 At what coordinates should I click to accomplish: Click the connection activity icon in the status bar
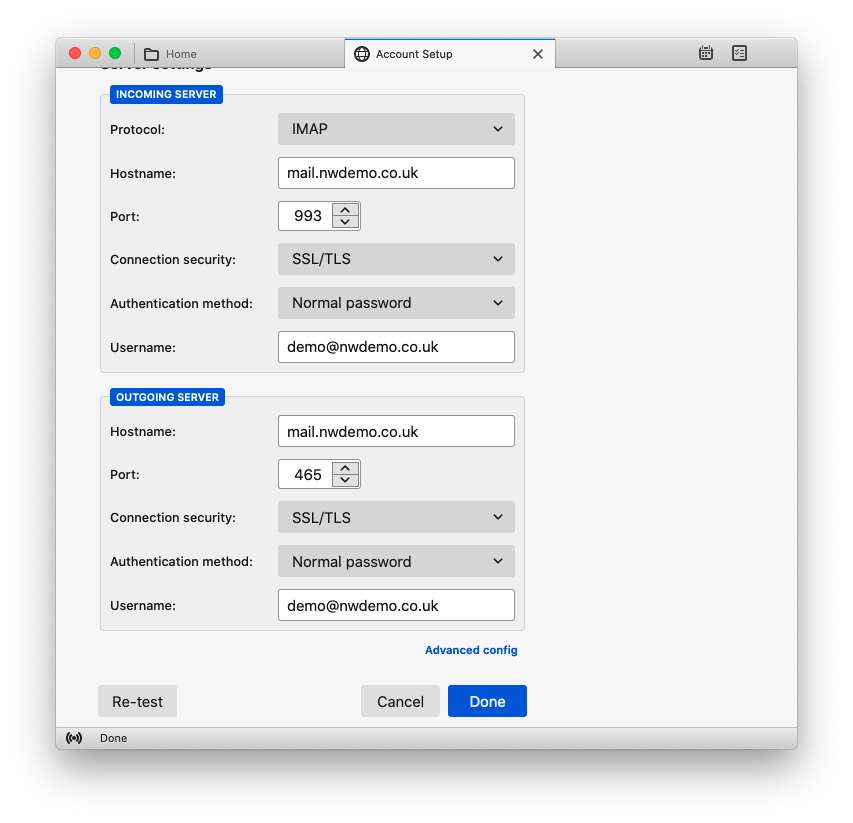coord(74,738)
